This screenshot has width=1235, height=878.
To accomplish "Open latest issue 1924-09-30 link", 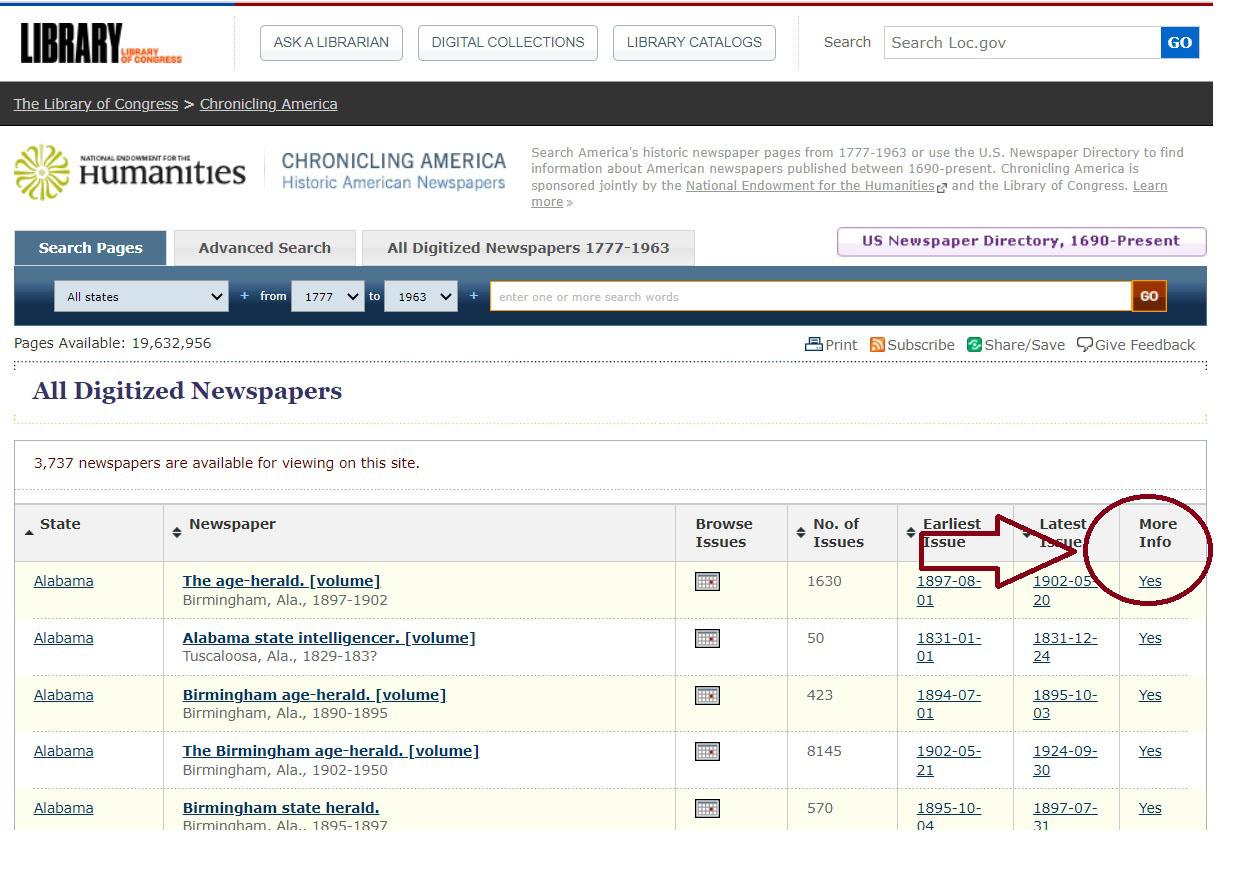I will tap(1065, 760).
